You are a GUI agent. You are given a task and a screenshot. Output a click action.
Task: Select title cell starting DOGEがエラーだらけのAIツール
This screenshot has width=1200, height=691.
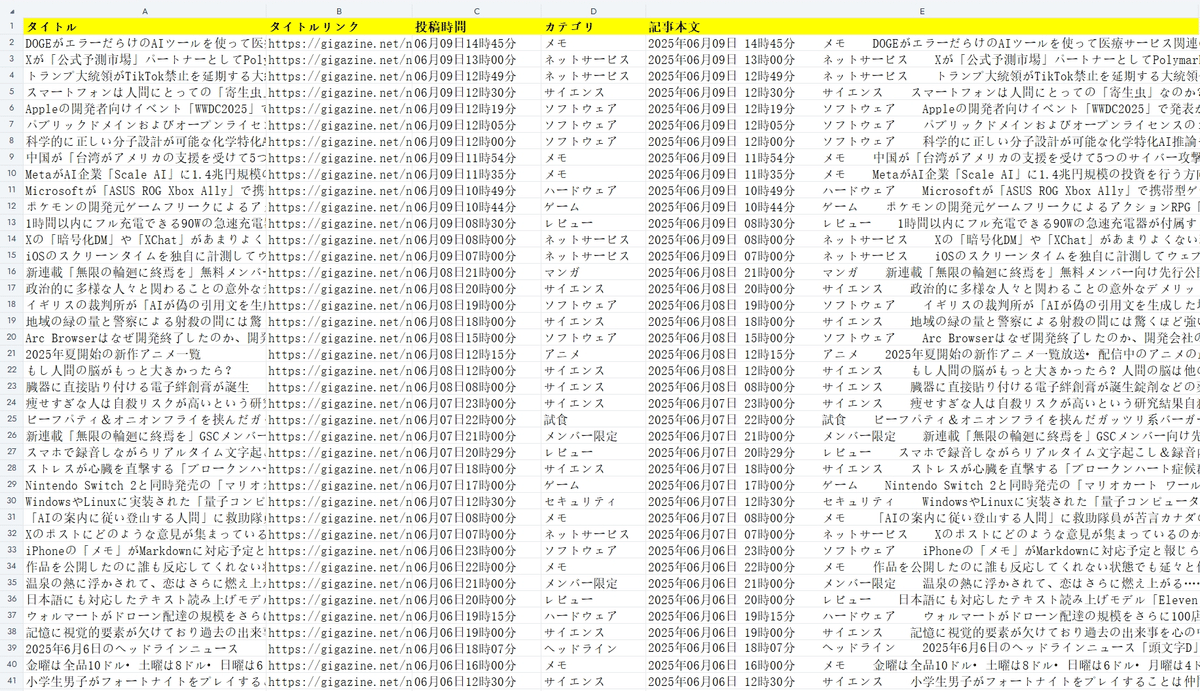click(x=145, y=43)
